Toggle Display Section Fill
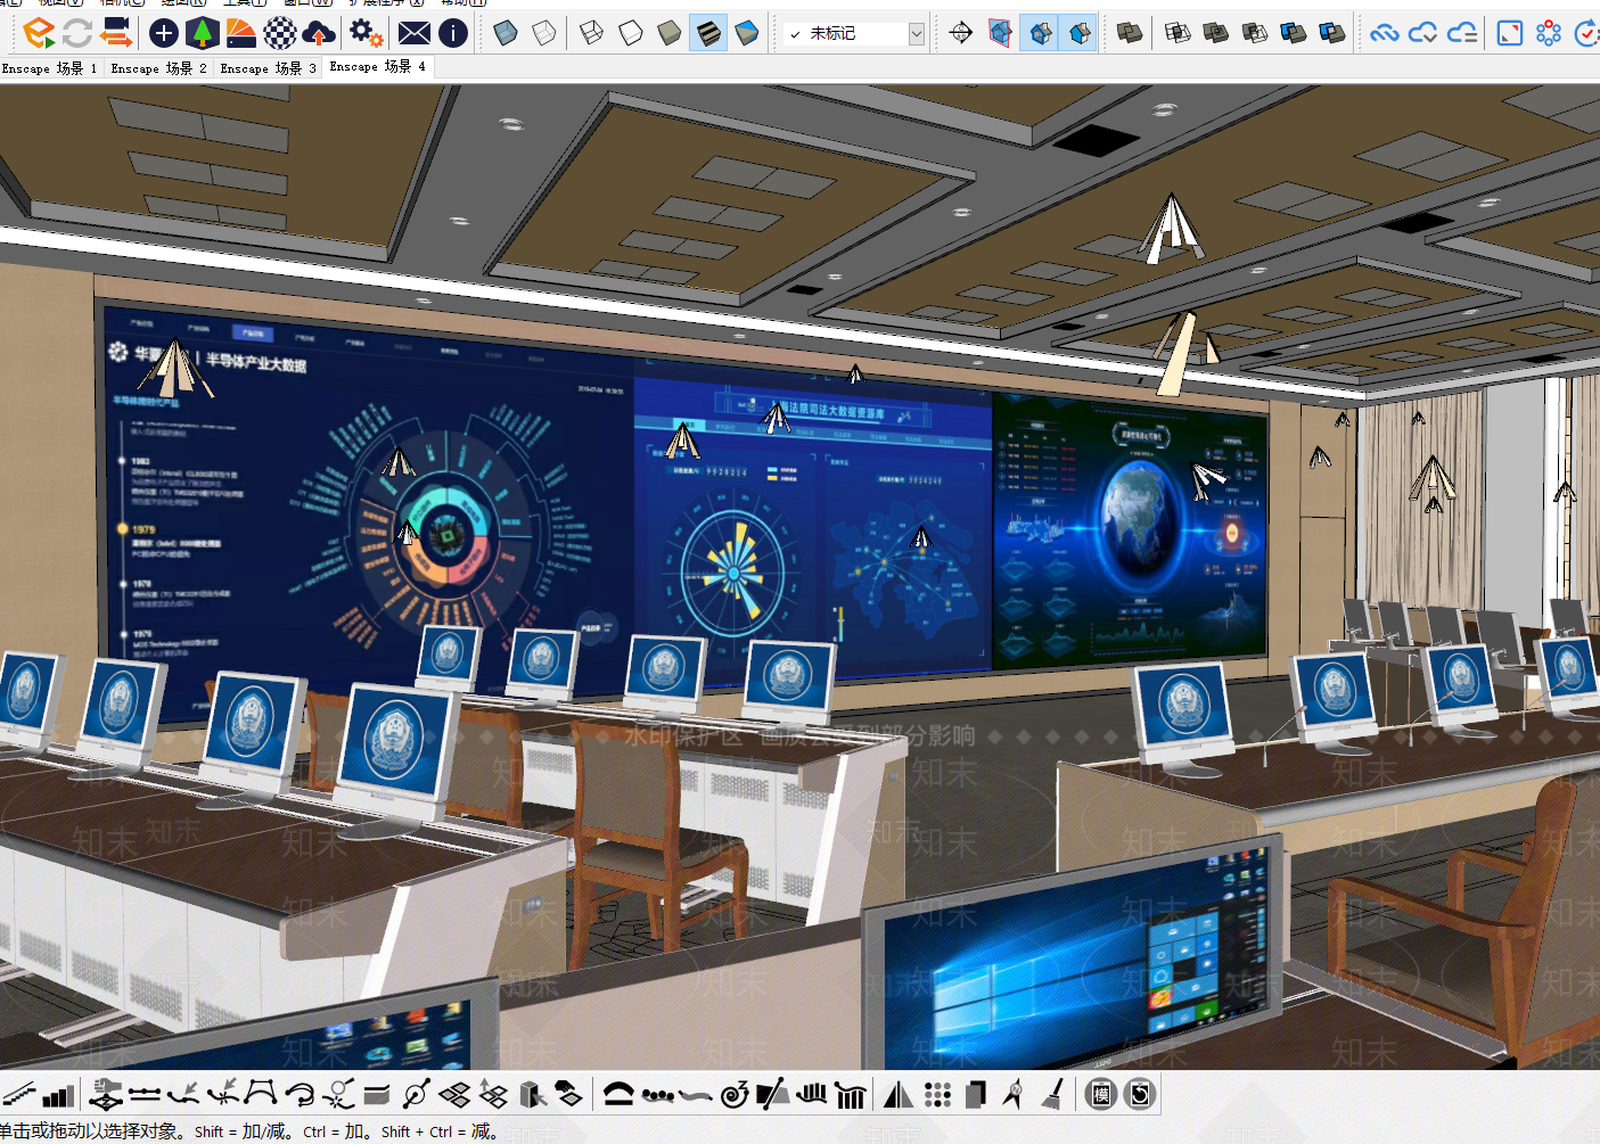1600x1144 pixels. (x=1079, y=34)
